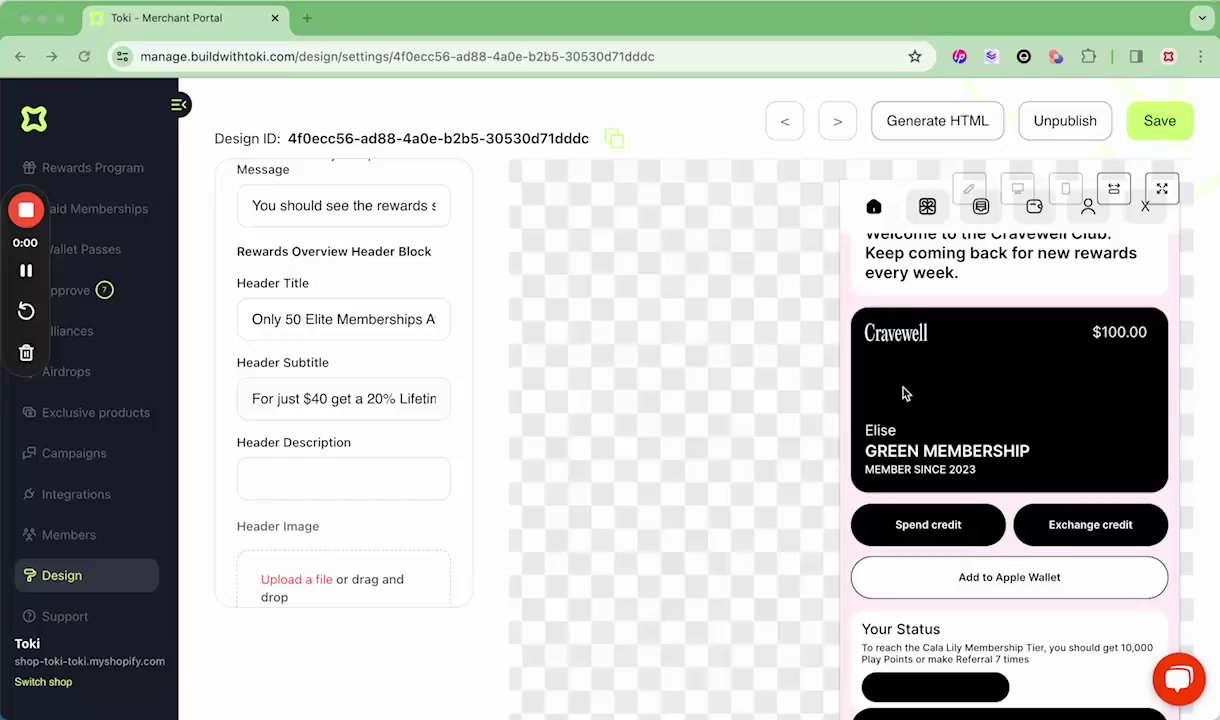Click Add to Apple Wallet button
Screen dimensions: 1220x720
coord(1009,577)
